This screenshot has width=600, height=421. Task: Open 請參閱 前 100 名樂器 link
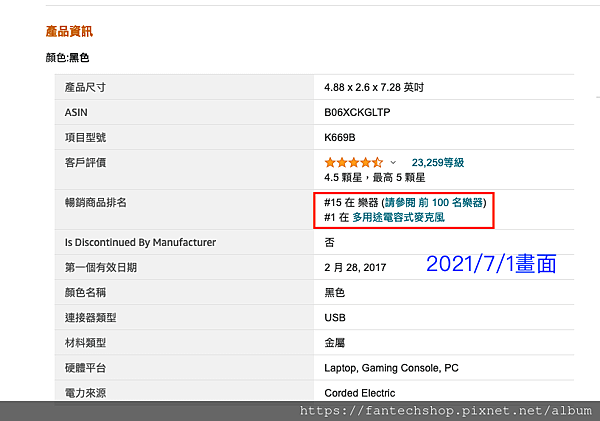pyautogui.click(x=434, y=202)
